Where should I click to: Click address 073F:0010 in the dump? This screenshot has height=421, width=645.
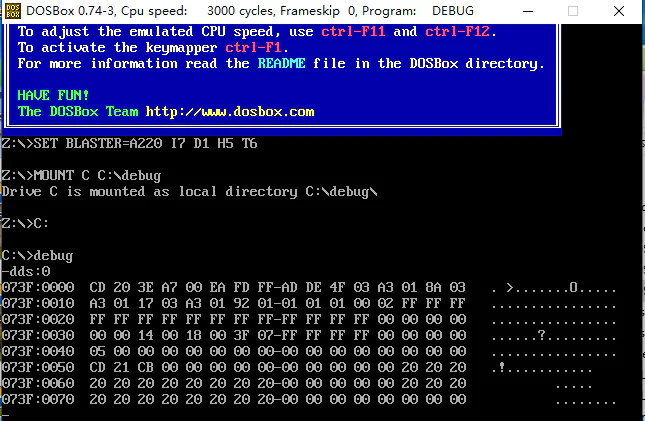[x=38, y=303]
